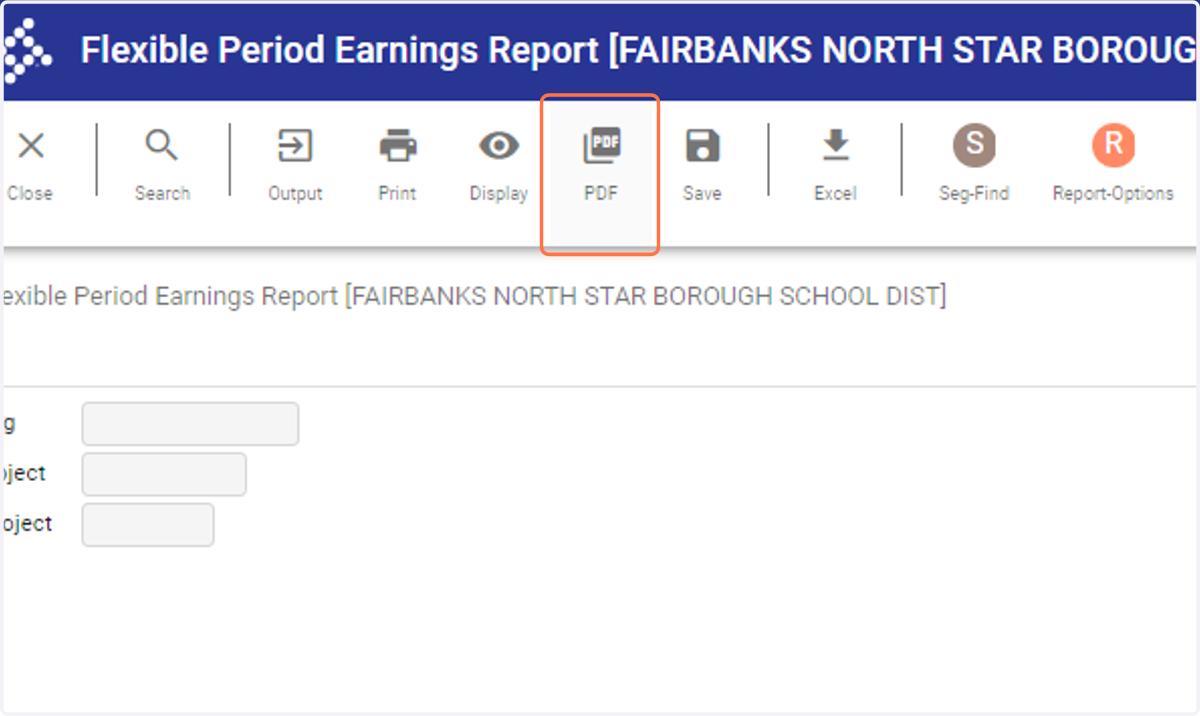
Task: Click the first empty input field
Action: coord(190,424)
